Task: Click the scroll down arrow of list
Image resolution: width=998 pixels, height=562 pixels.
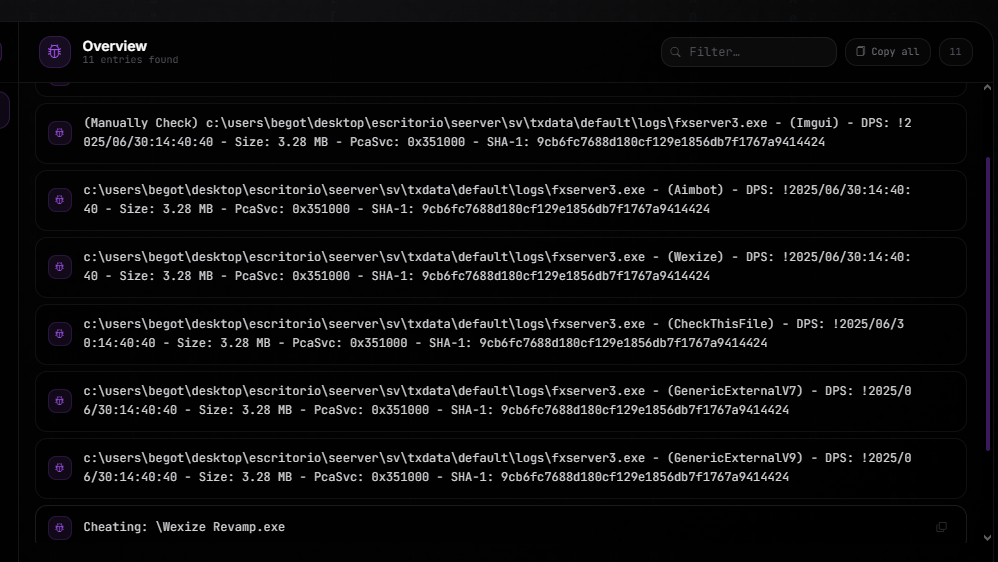Action: click(x=987, y=538)
